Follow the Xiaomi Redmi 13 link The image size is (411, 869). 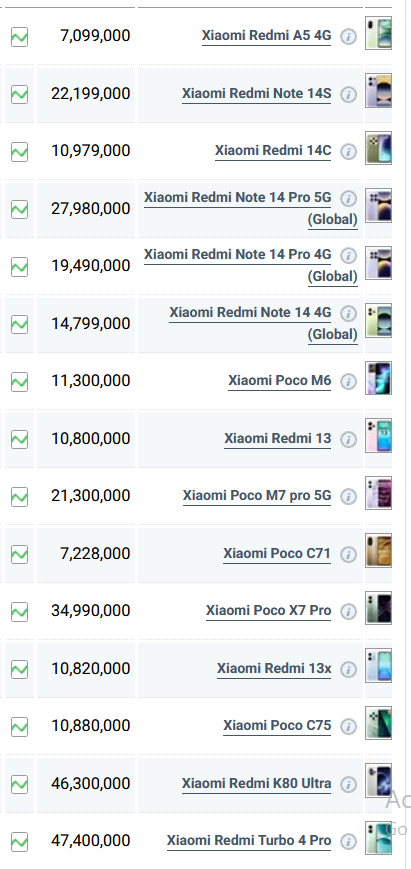pos(278,438)
